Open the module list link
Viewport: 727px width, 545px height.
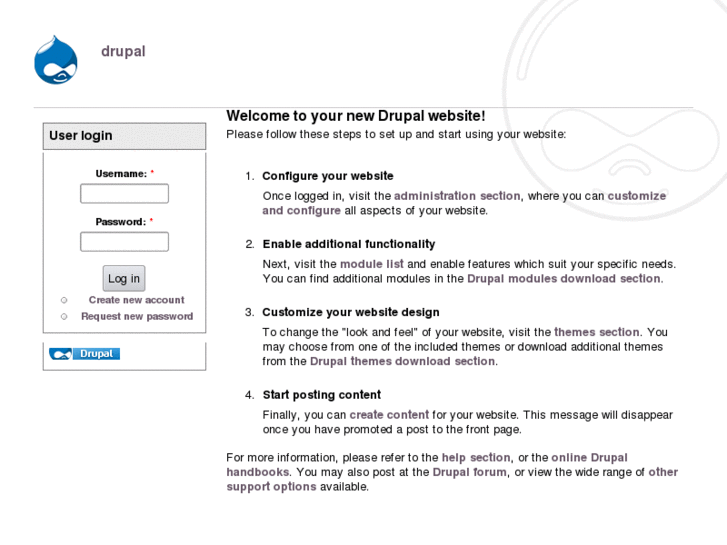coord(372,264)
